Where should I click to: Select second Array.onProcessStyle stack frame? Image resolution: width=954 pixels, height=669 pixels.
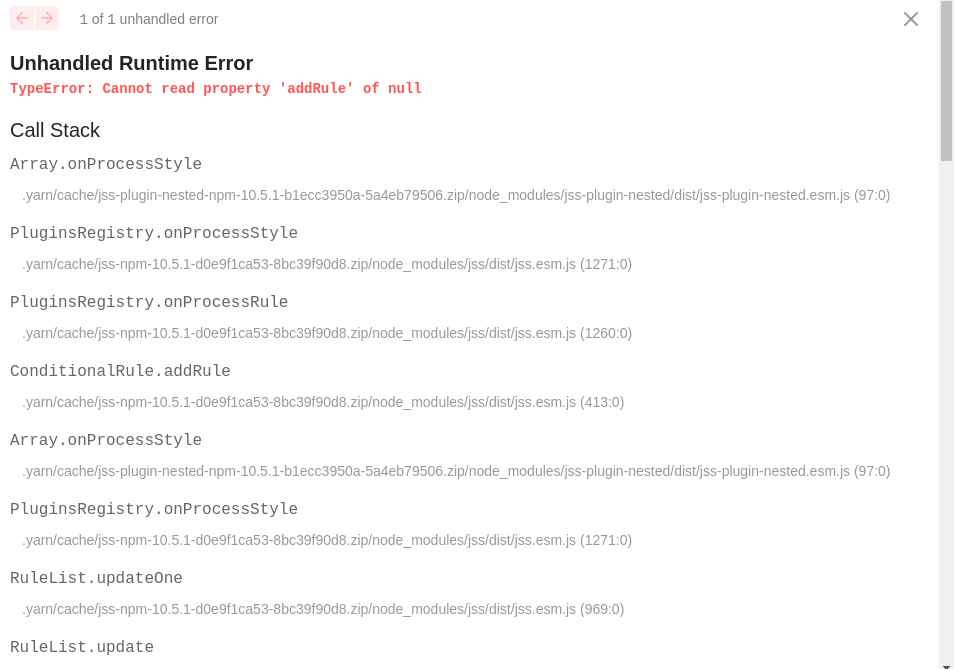106,440
